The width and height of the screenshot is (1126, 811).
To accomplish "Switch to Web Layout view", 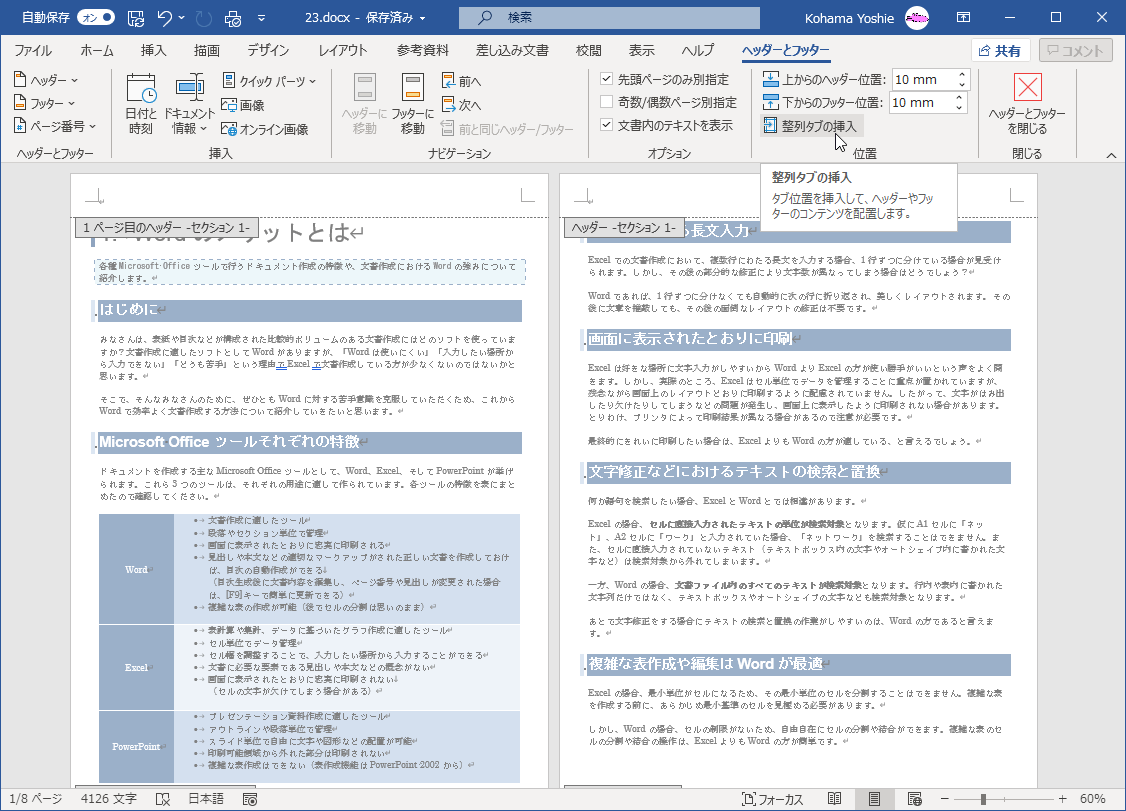I will pyautogui.click(x=915, y=799).
